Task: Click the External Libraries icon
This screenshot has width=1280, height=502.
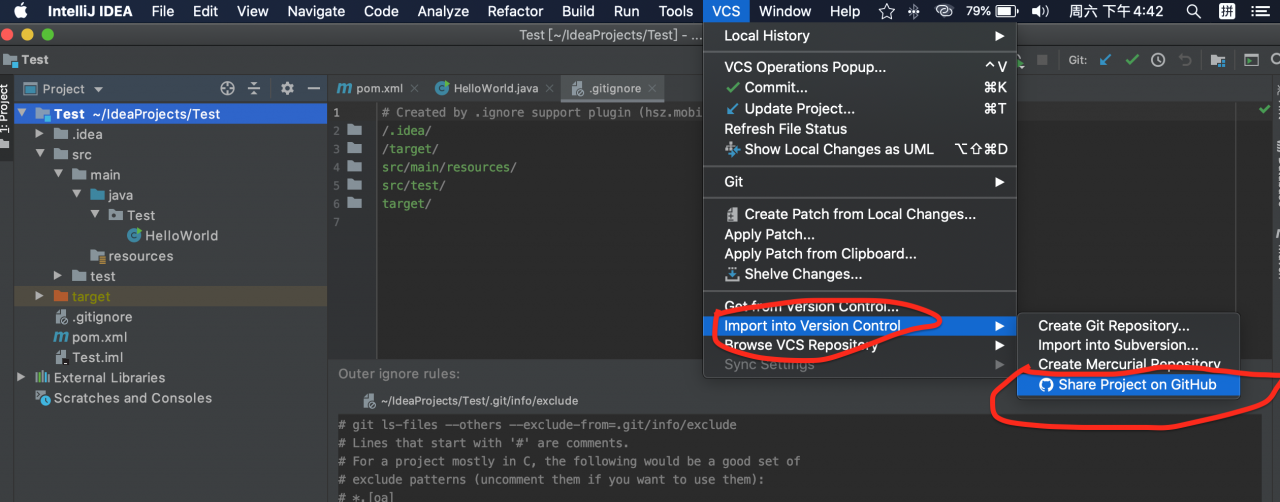Action: pos(42,377)
